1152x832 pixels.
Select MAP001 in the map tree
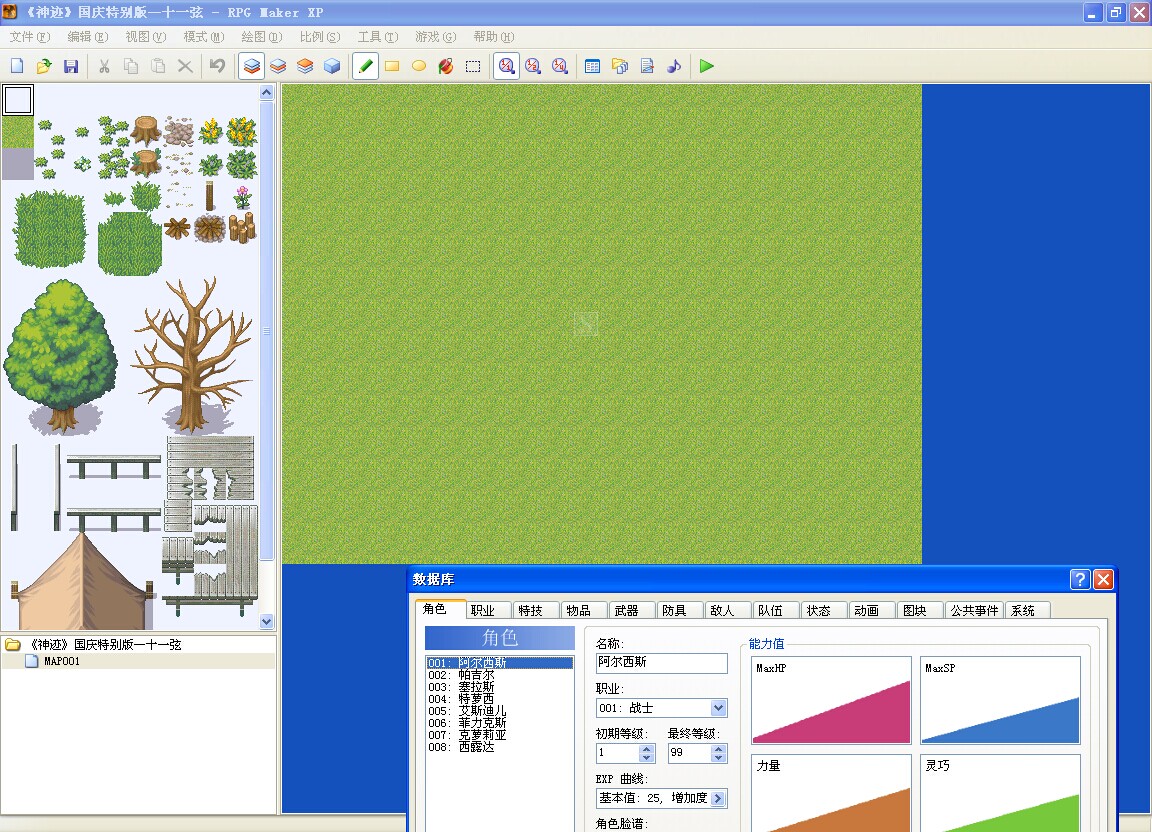[x=62, y=661]
